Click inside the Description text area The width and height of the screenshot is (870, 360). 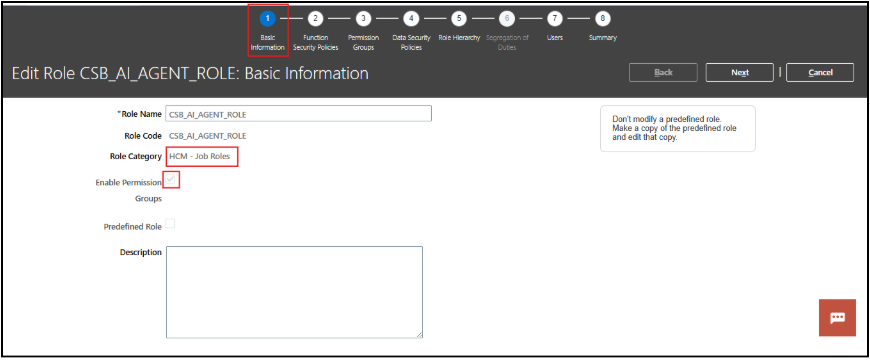[294, 292]
